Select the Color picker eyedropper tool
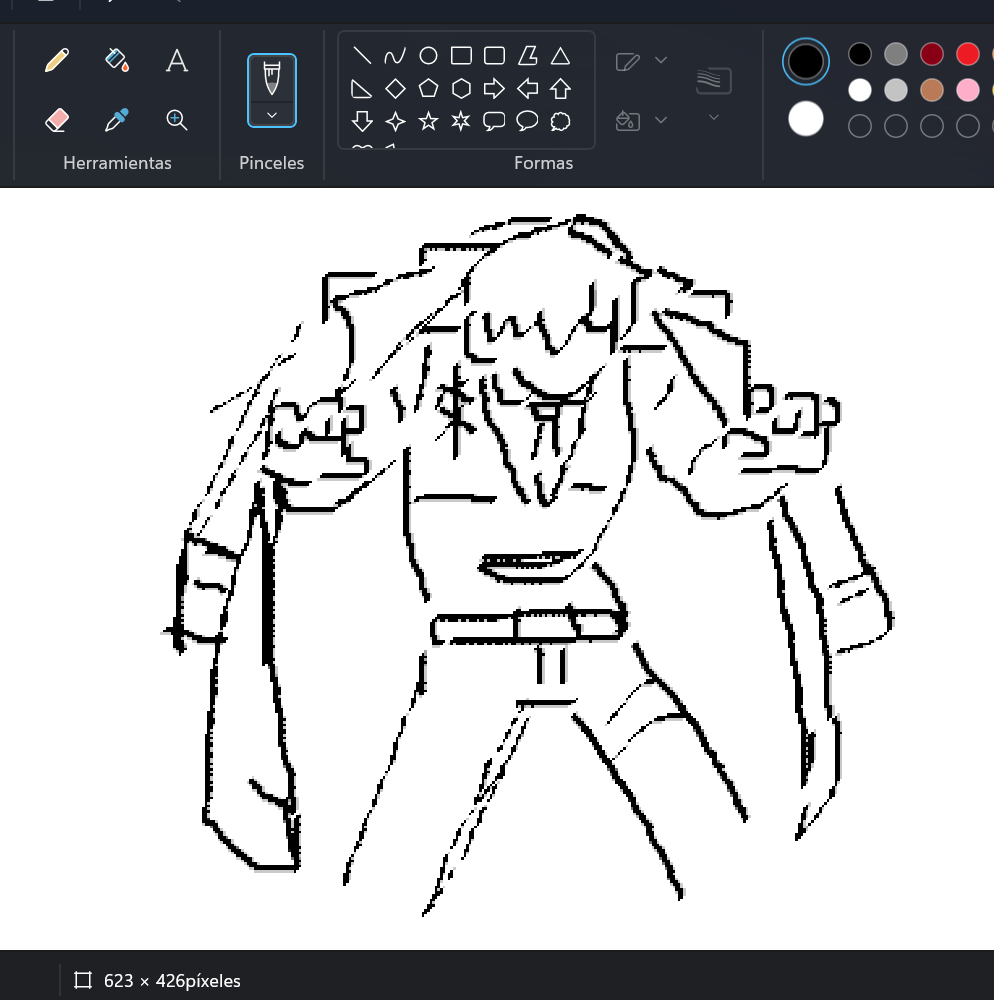Screen dimensions: 994x1000 [x=117, y=119]
